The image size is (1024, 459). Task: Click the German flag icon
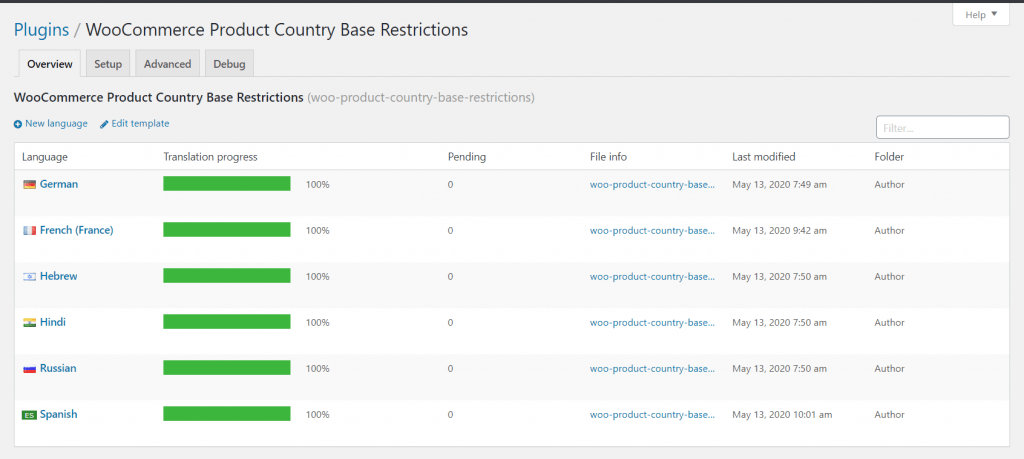pyautogui.click(x=30, y=185)
